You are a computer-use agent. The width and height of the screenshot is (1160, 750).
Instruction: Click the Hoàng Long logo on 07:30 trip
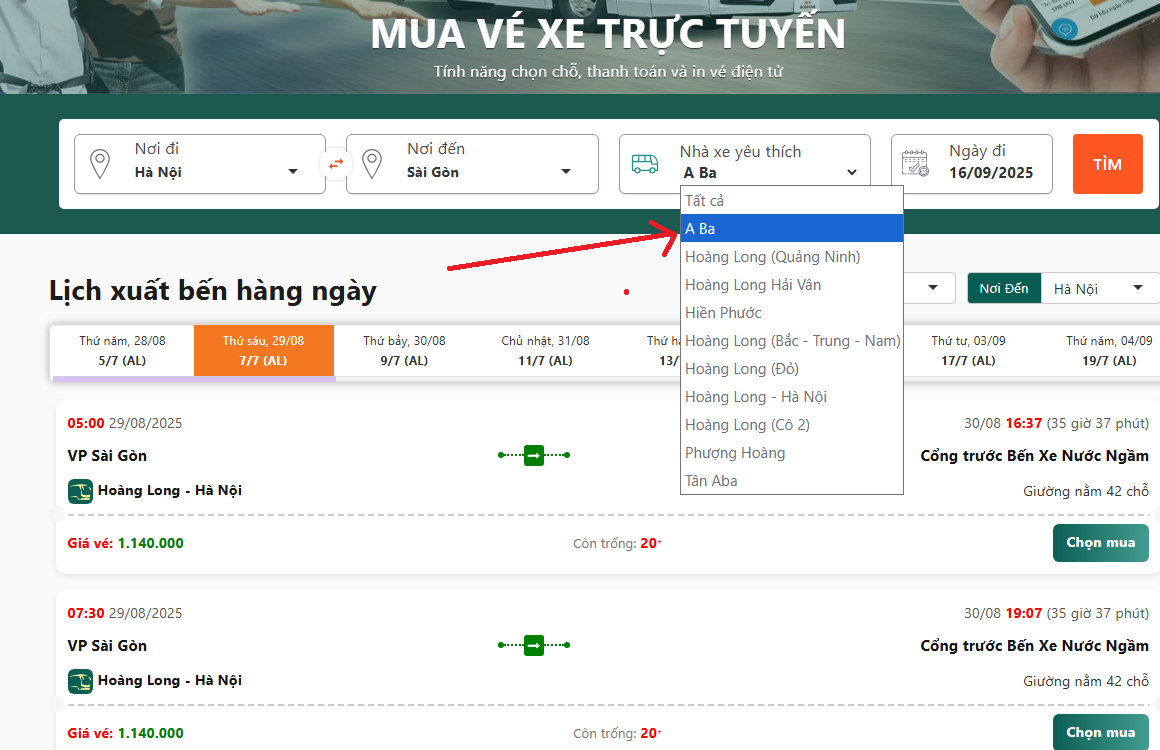point(80,681)
